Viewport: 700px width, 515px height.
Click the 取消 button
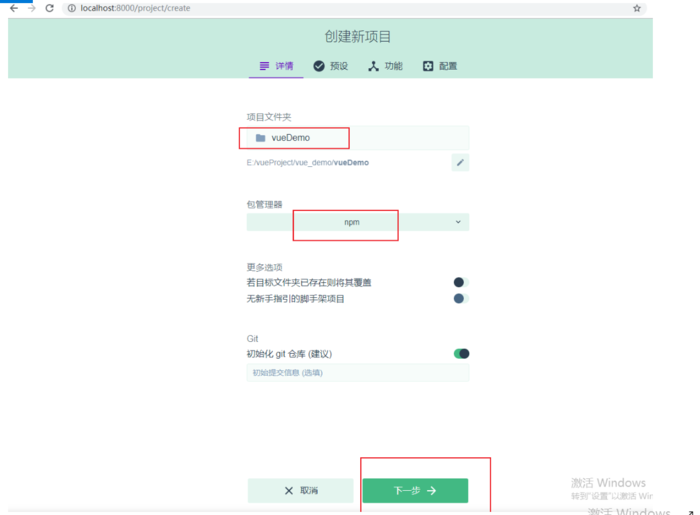[300, 491]
